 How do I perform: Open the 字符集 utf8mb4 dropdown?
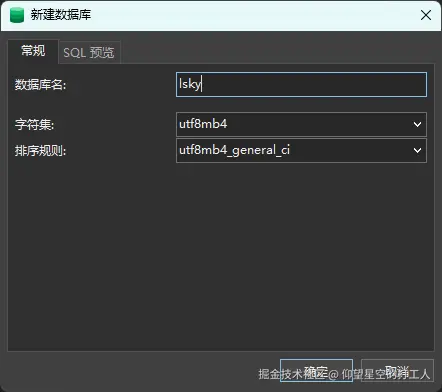[301, 124]
